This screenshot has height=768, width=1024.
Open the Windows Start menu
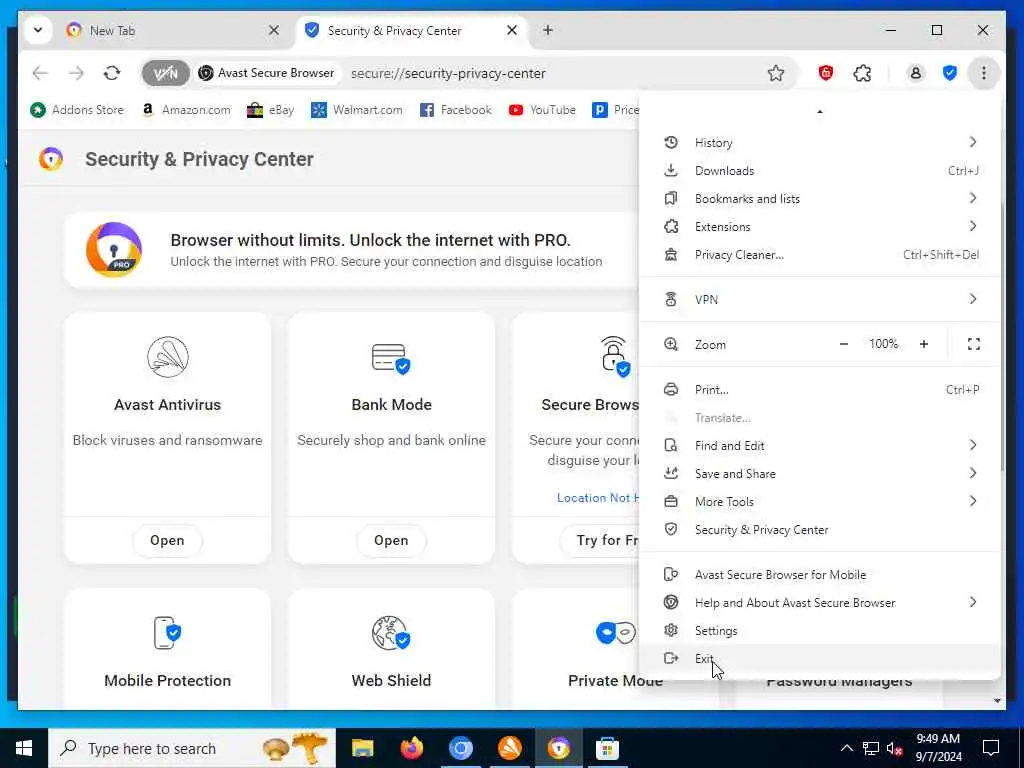24,748
